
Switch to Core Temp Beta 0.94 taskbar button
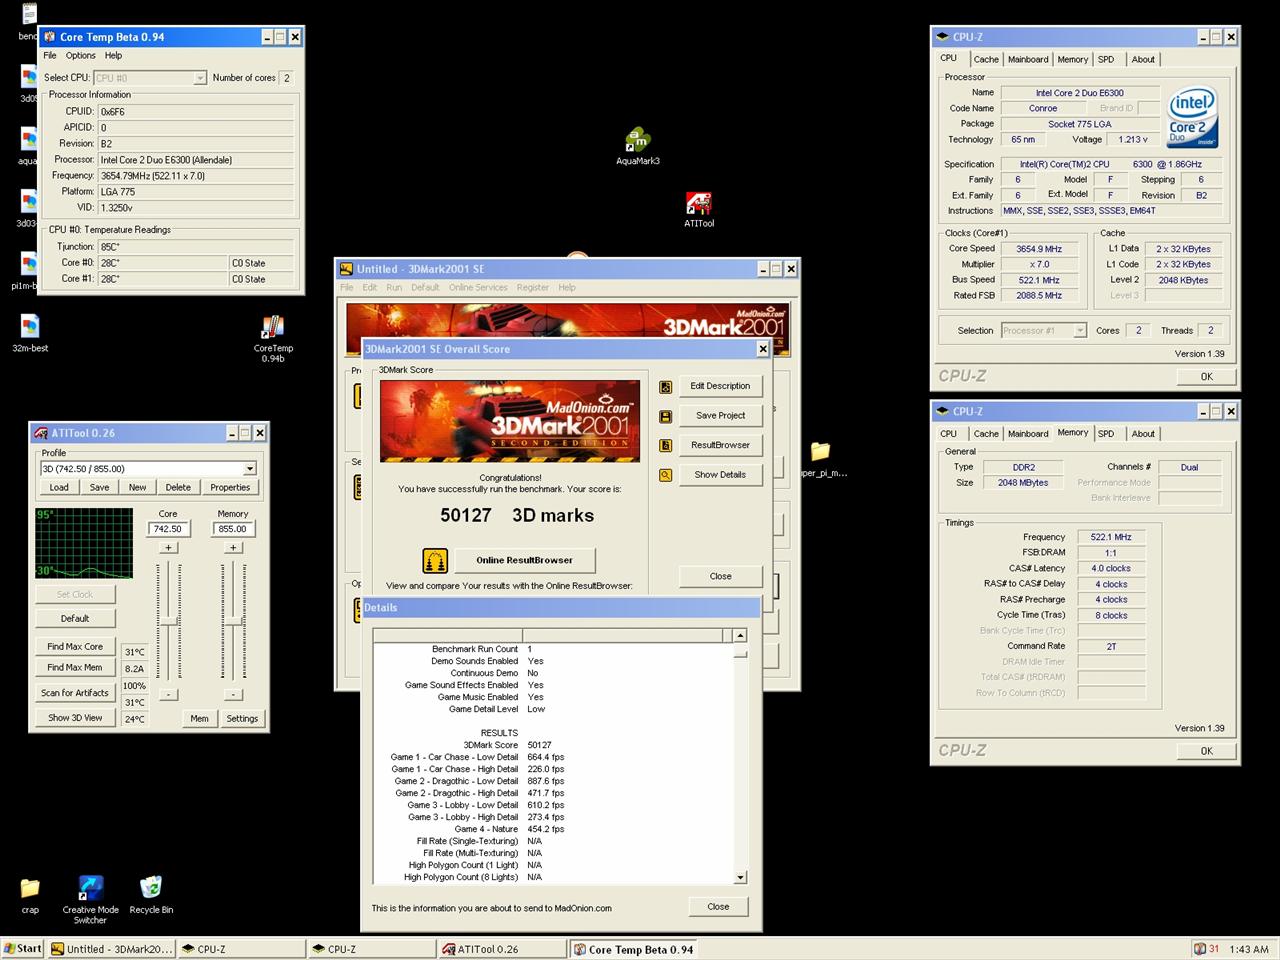point(632,949)
